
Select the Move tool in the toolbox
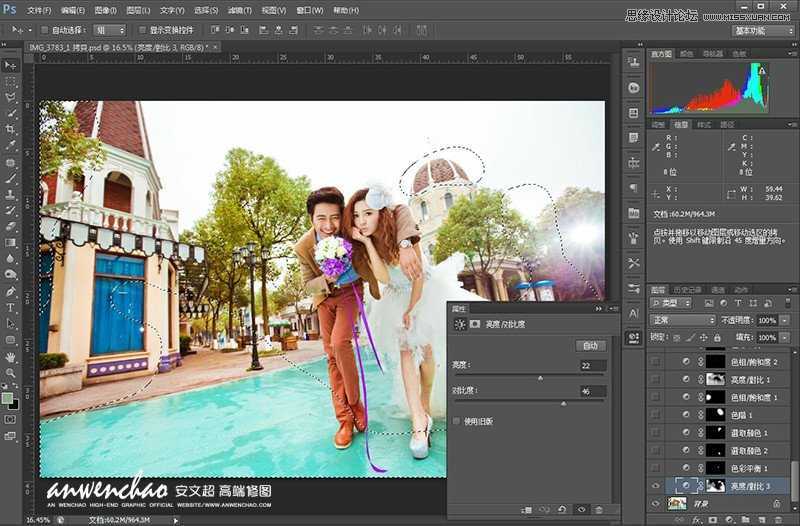point(11,65)
